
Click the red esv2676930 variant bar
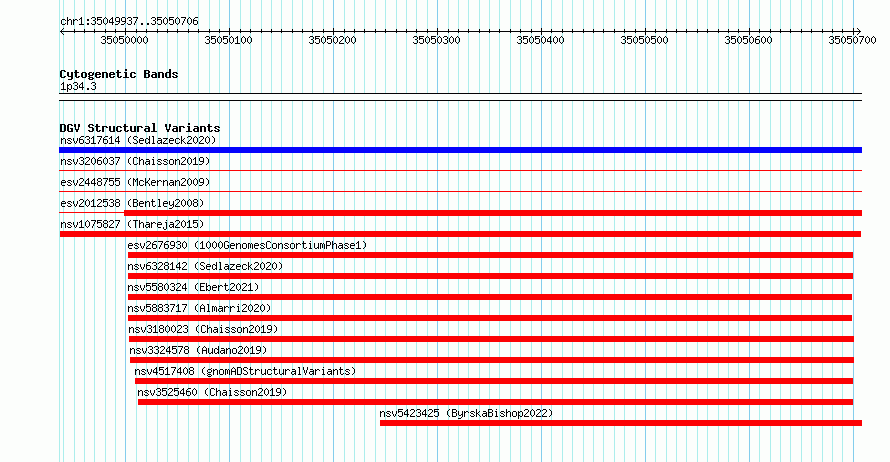click(x=490, y=255)
